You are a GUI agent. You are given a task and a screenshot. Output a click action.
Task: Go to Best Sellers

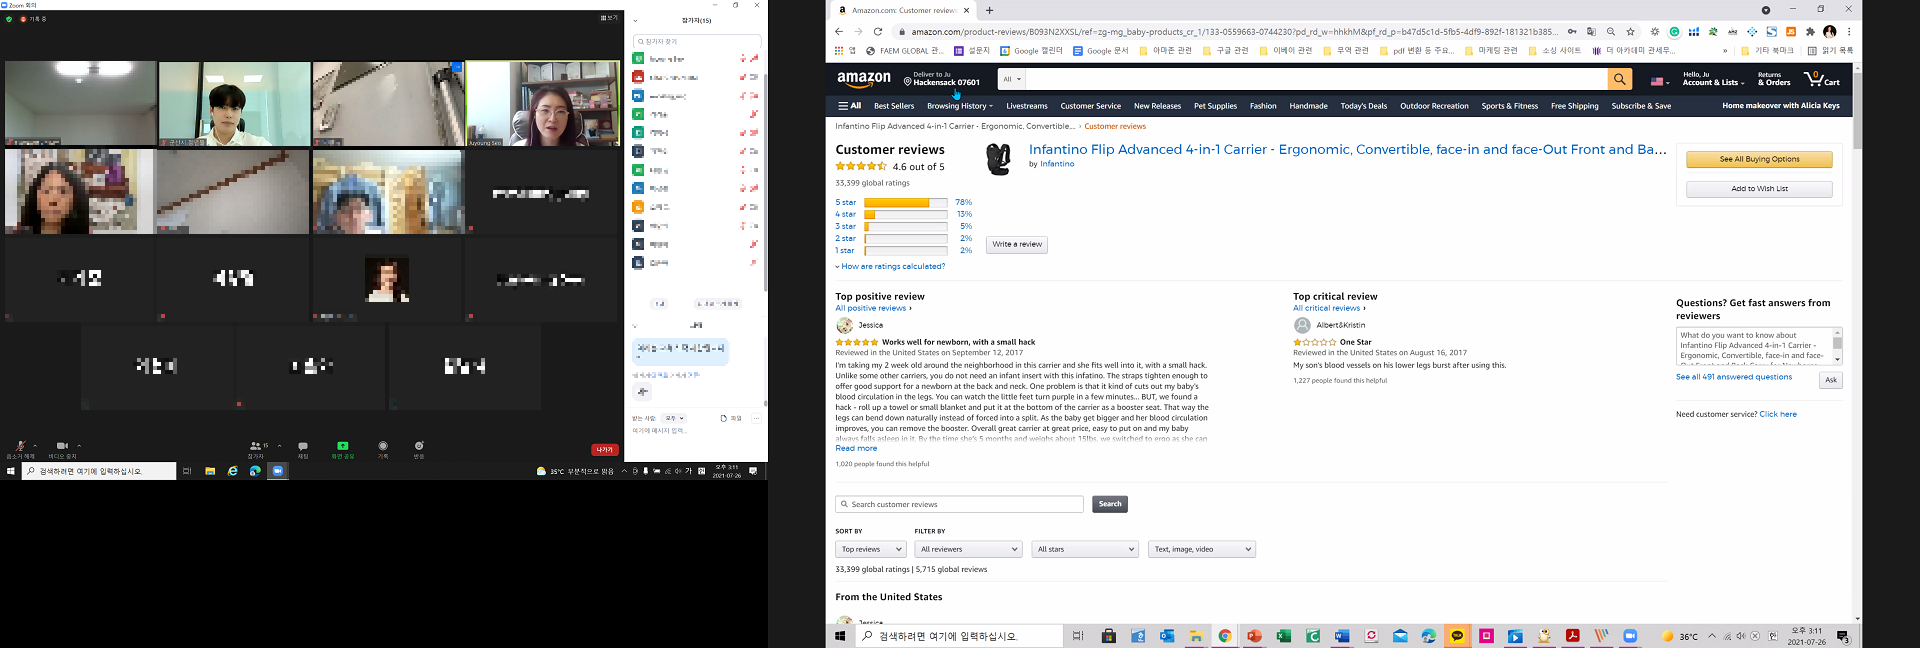coord(894,106)
